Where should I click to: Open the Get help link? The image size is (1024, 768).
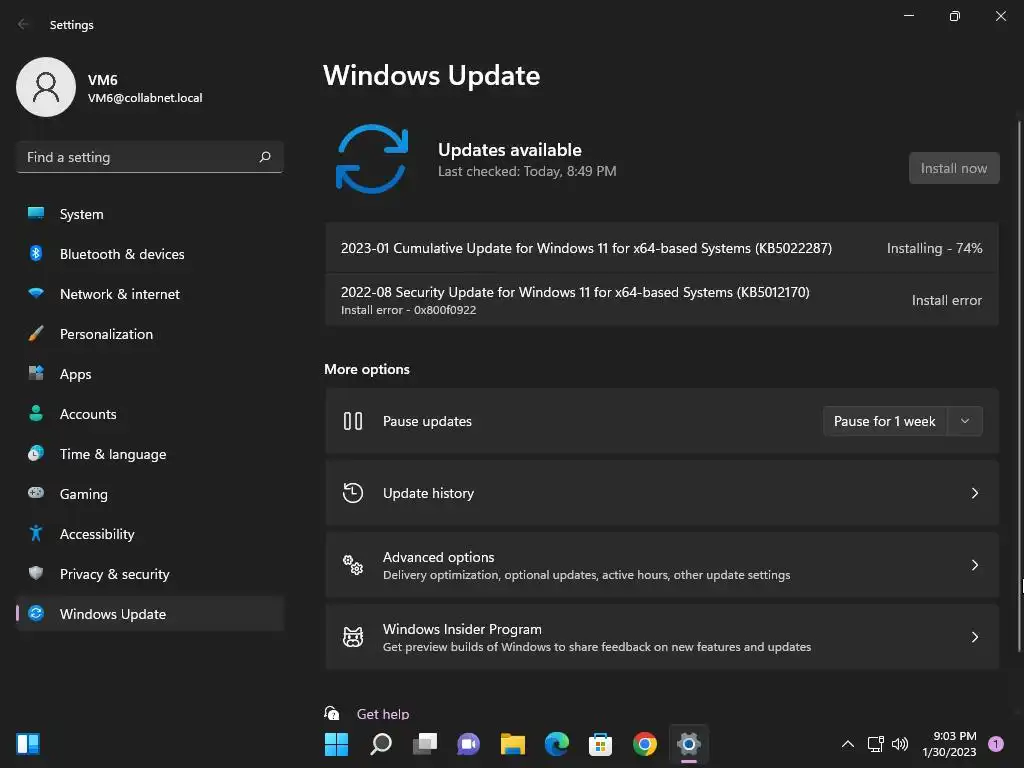[383, 714]
